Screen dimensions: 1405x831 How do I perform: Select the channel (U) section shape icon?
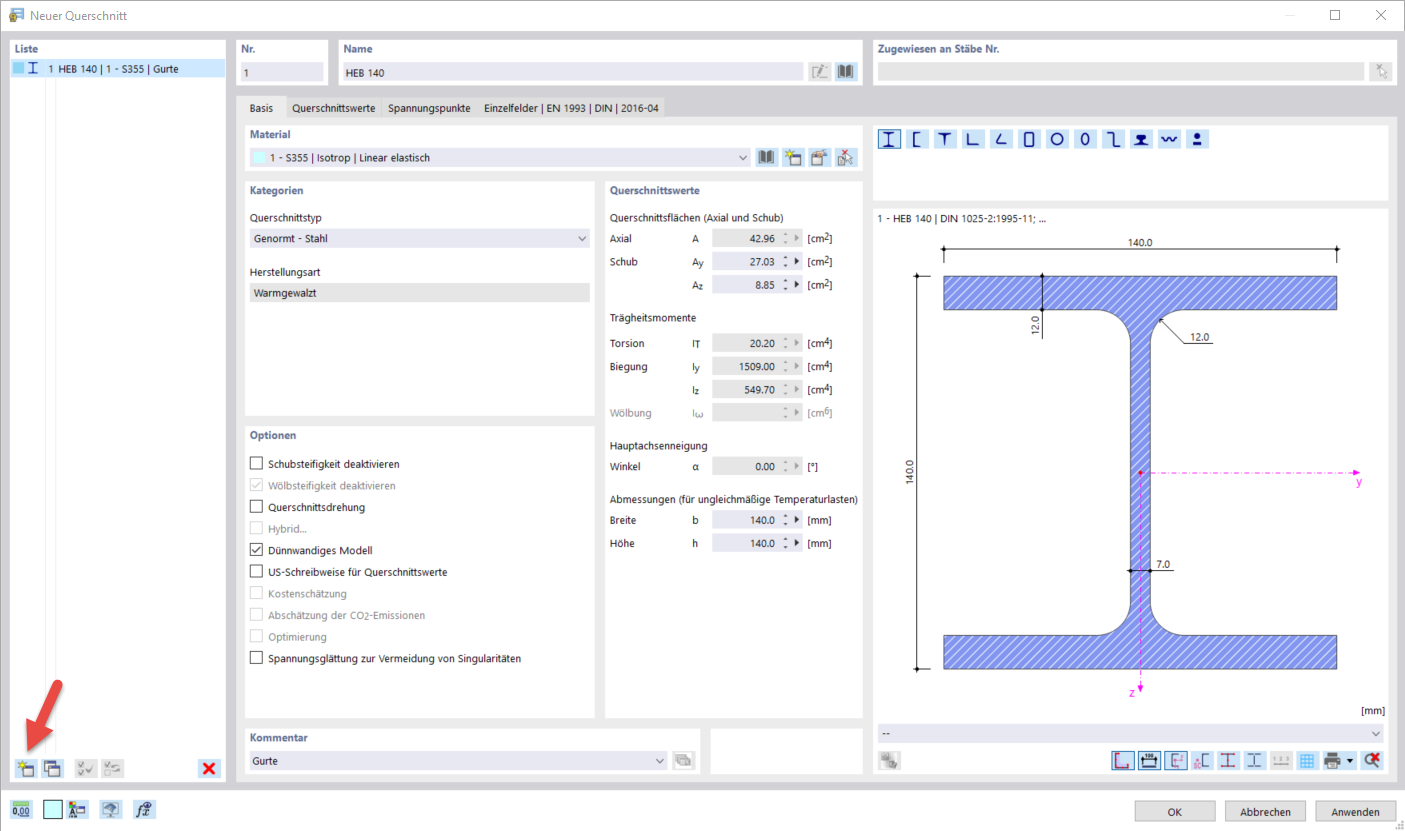click(x=917, y=139)
